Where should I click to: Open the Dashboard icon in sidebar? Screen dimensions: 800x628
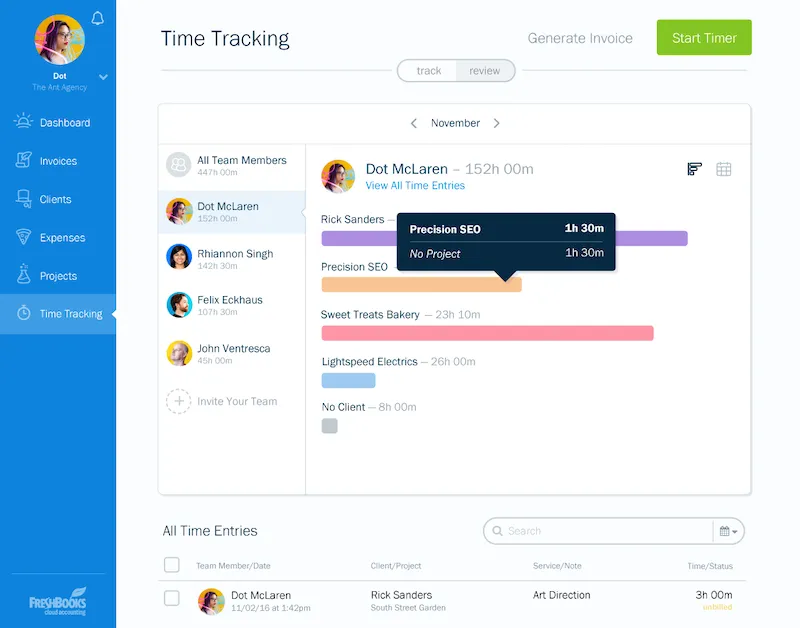point(24,122)
